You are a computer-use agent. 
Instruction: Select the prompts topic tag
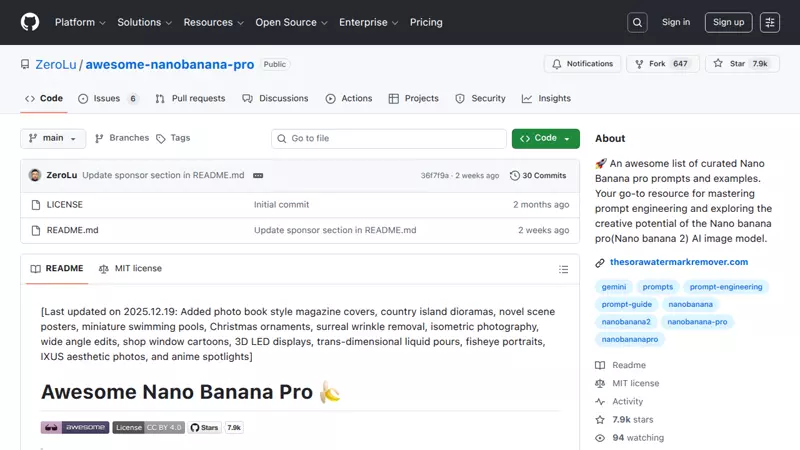pyautogui.click(x=658, y=287)
